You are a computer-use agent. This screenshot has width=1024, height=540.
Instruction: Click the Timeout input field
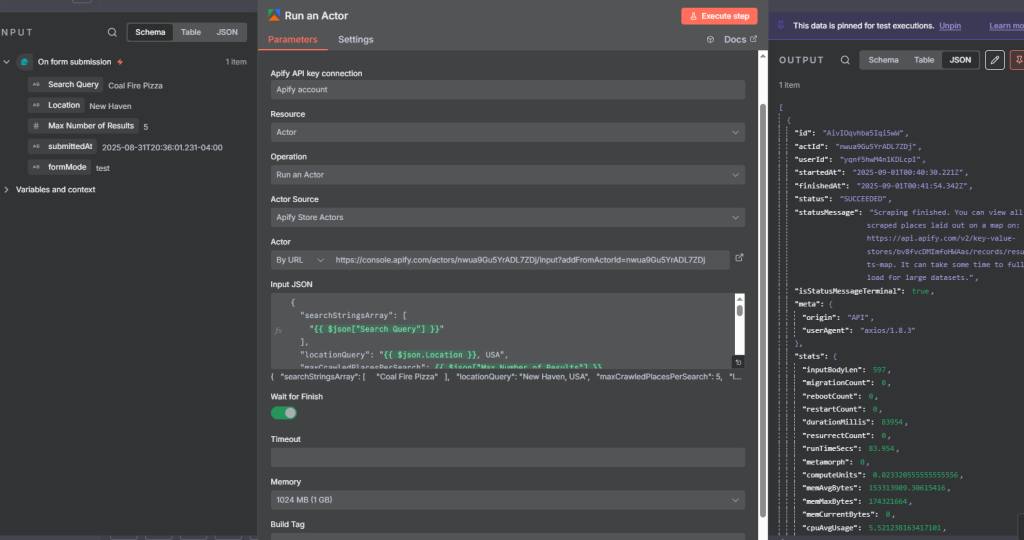pyautogui.click(x=507, y=458)
